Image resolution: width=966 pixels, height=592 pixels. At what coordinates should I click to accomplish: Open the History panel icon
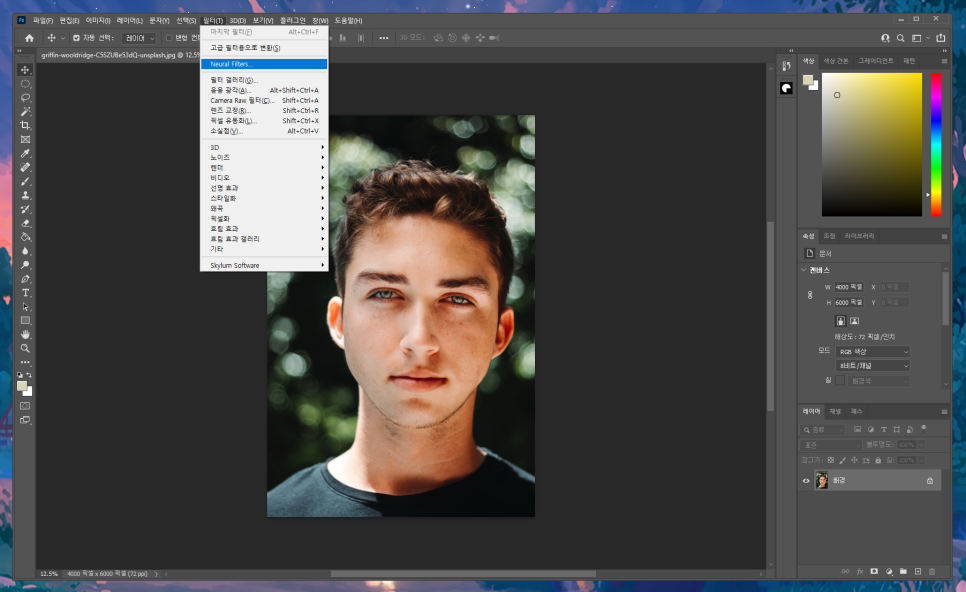pos(786,66)
